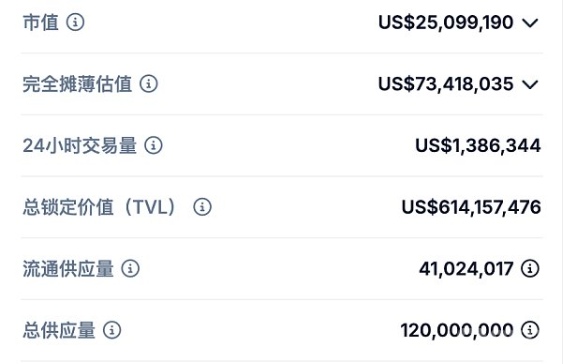Select the 市值 label text

(41, 22)
